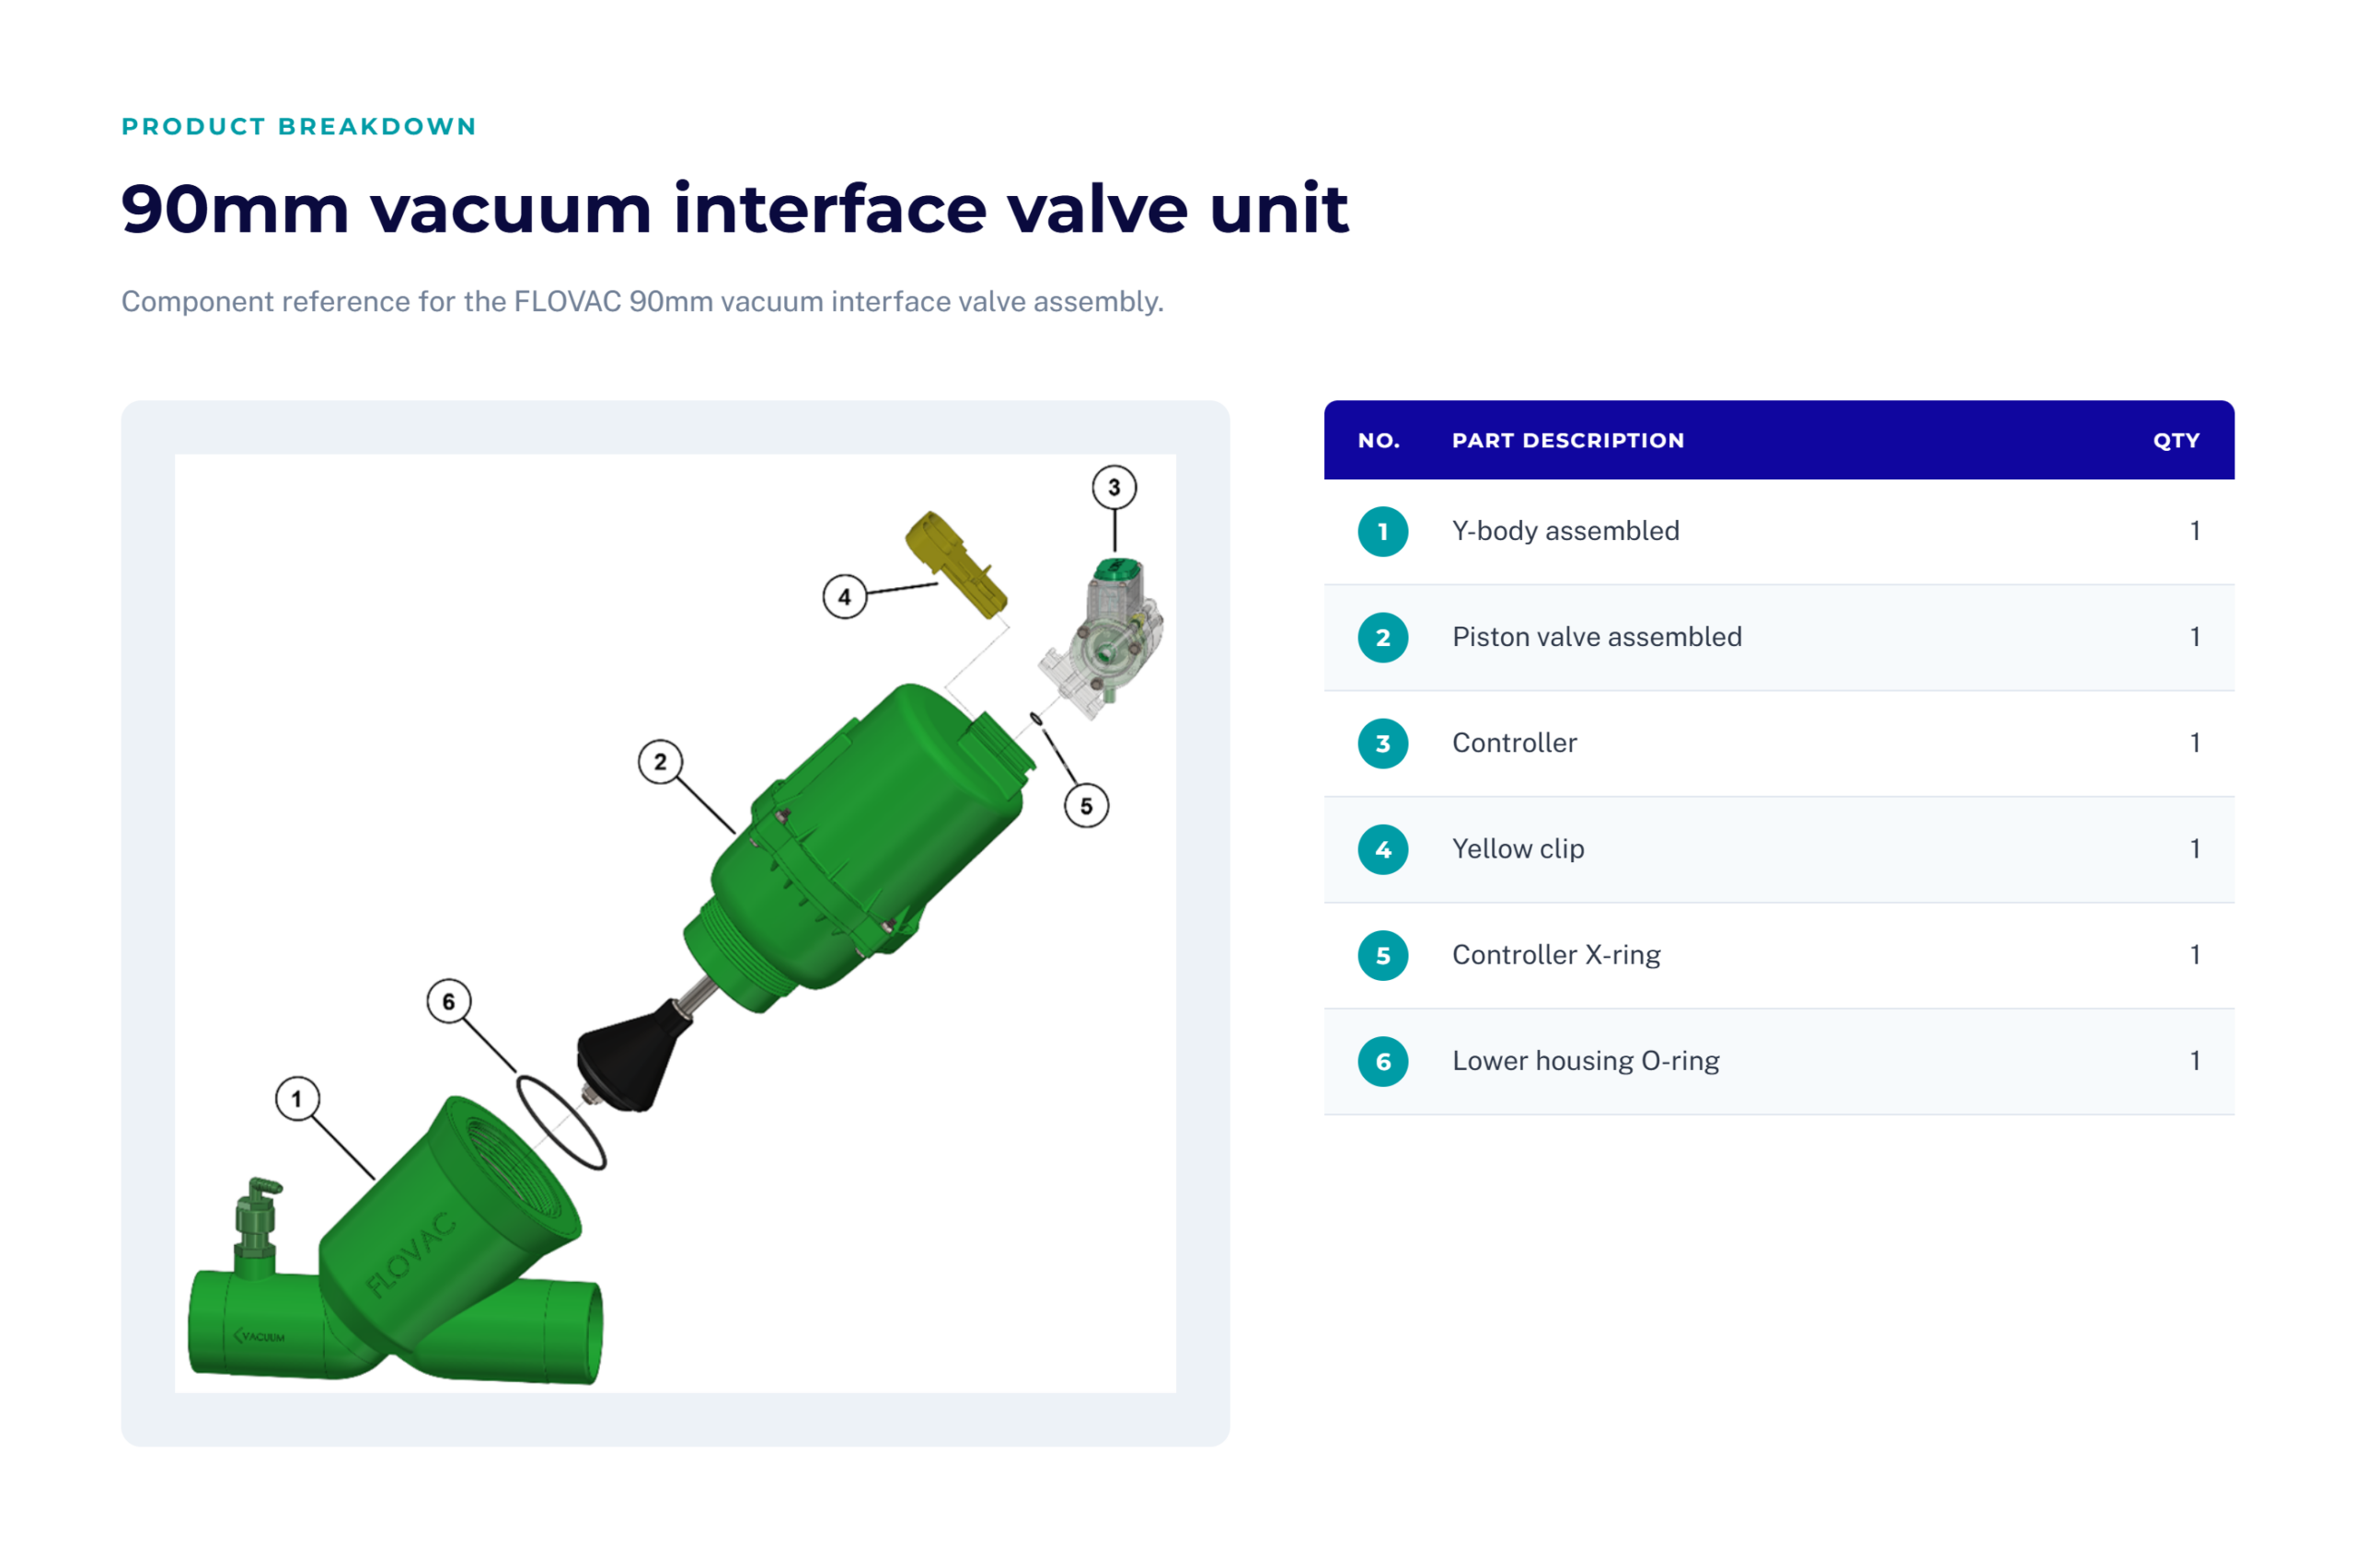Screen dimensions: 2356x1568
Task: Click diagram callout circle 2 on piston valve
Action: (x=660, y=762)
